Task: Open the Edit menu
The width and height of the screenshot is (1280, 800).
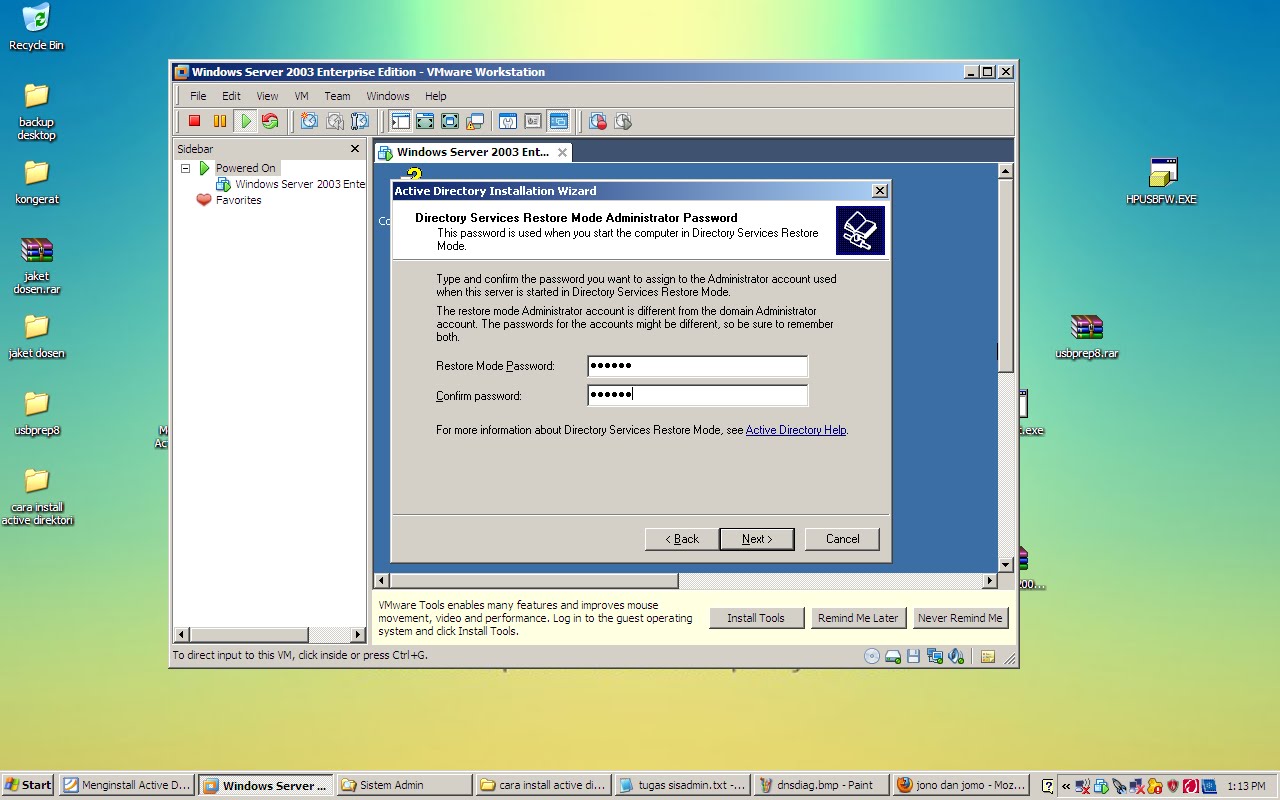Action: (x=231, y=96)
